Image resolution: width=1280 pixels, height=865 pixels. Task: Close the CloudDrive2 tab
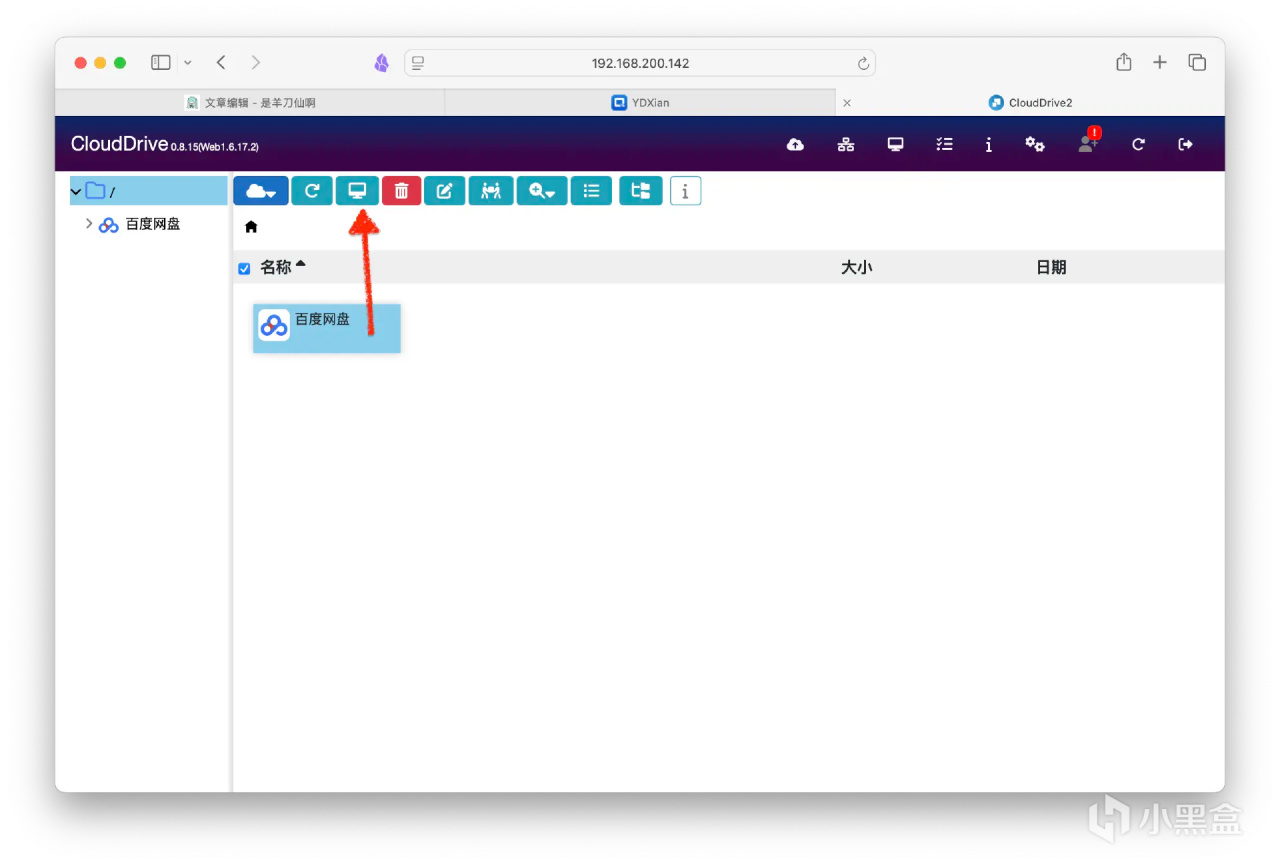(x=847, y=102)
